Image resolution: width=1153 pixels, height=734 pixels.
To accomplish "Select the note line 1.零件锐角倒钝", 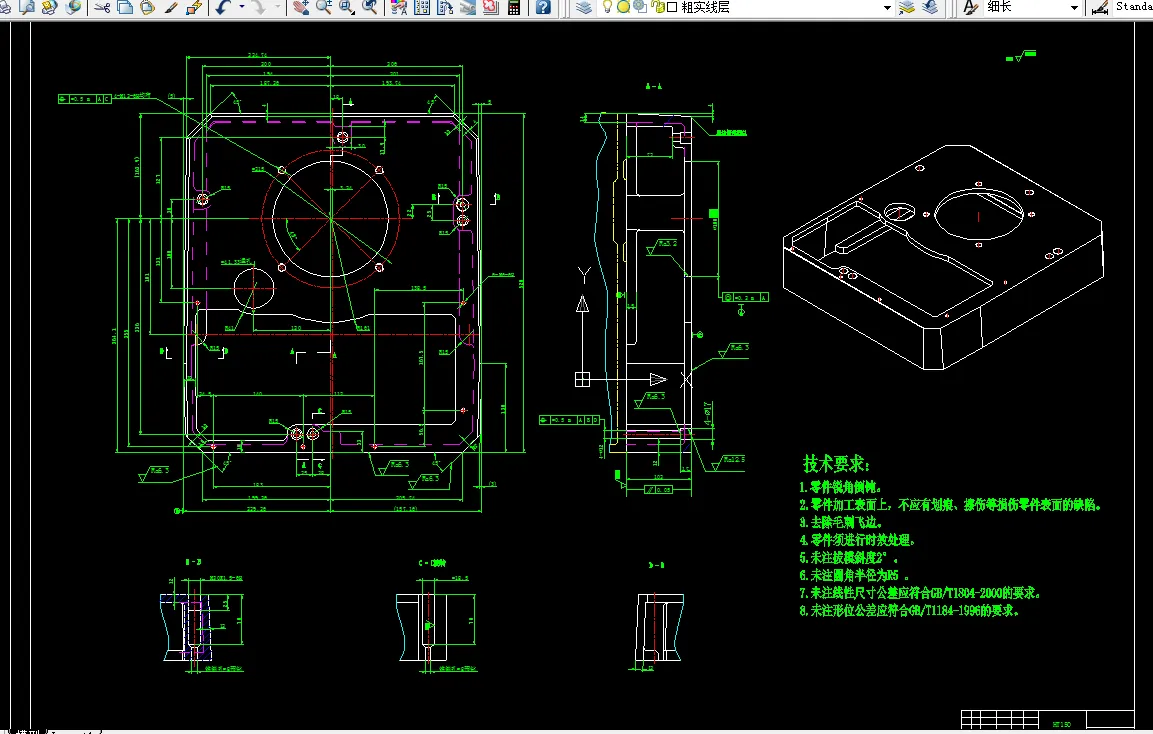I will click(840, 487).
